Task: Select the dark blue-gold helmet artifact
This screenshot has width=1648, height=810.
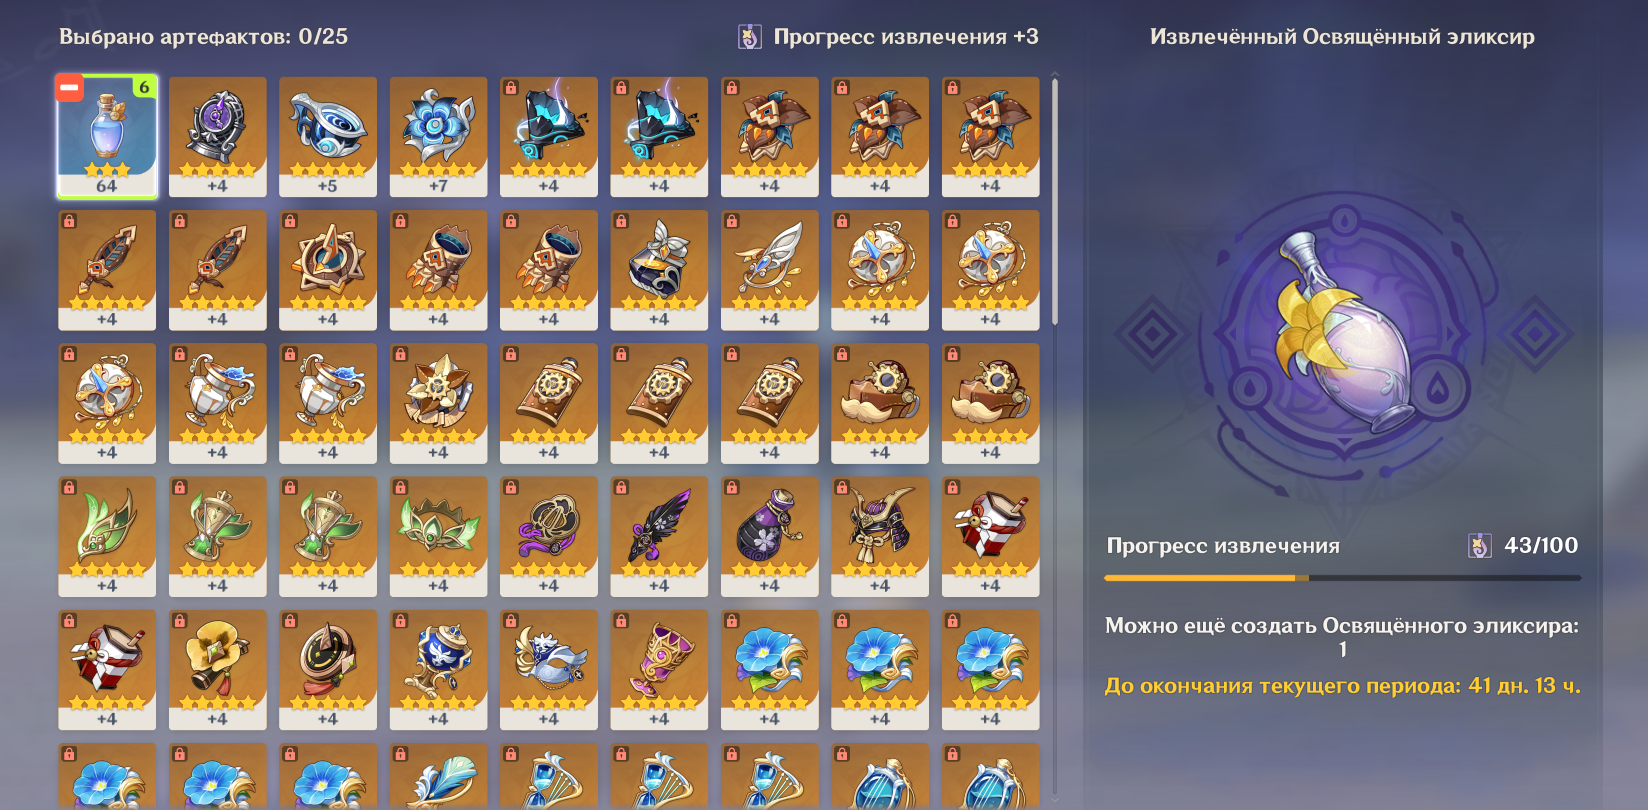Action: tap(659, 270)
